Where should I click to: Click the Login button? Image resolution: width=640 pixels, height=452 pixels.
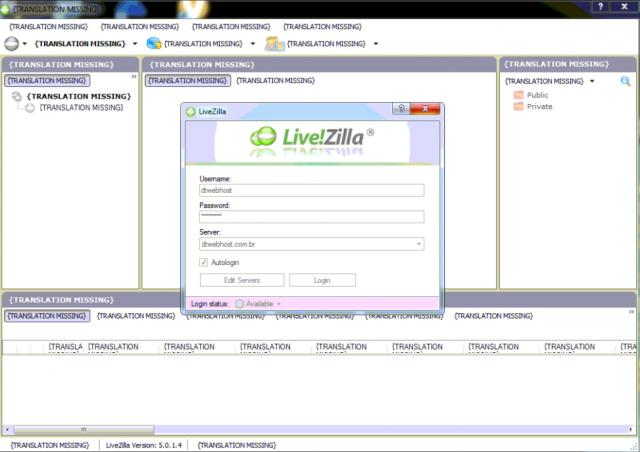322,280
